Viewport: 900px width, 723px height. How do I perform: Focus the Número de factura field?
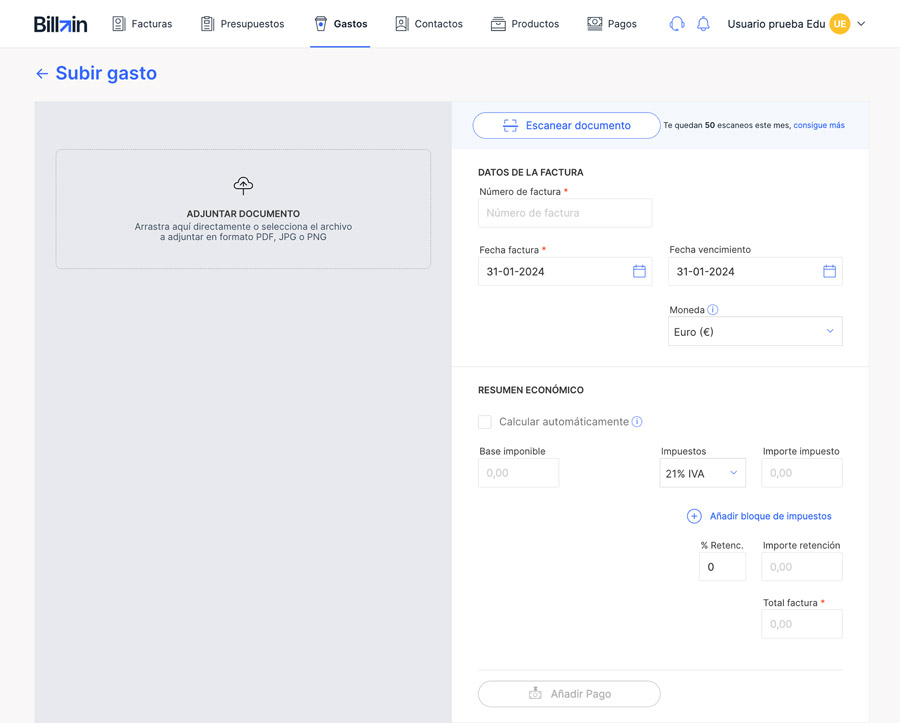[565, 213]
